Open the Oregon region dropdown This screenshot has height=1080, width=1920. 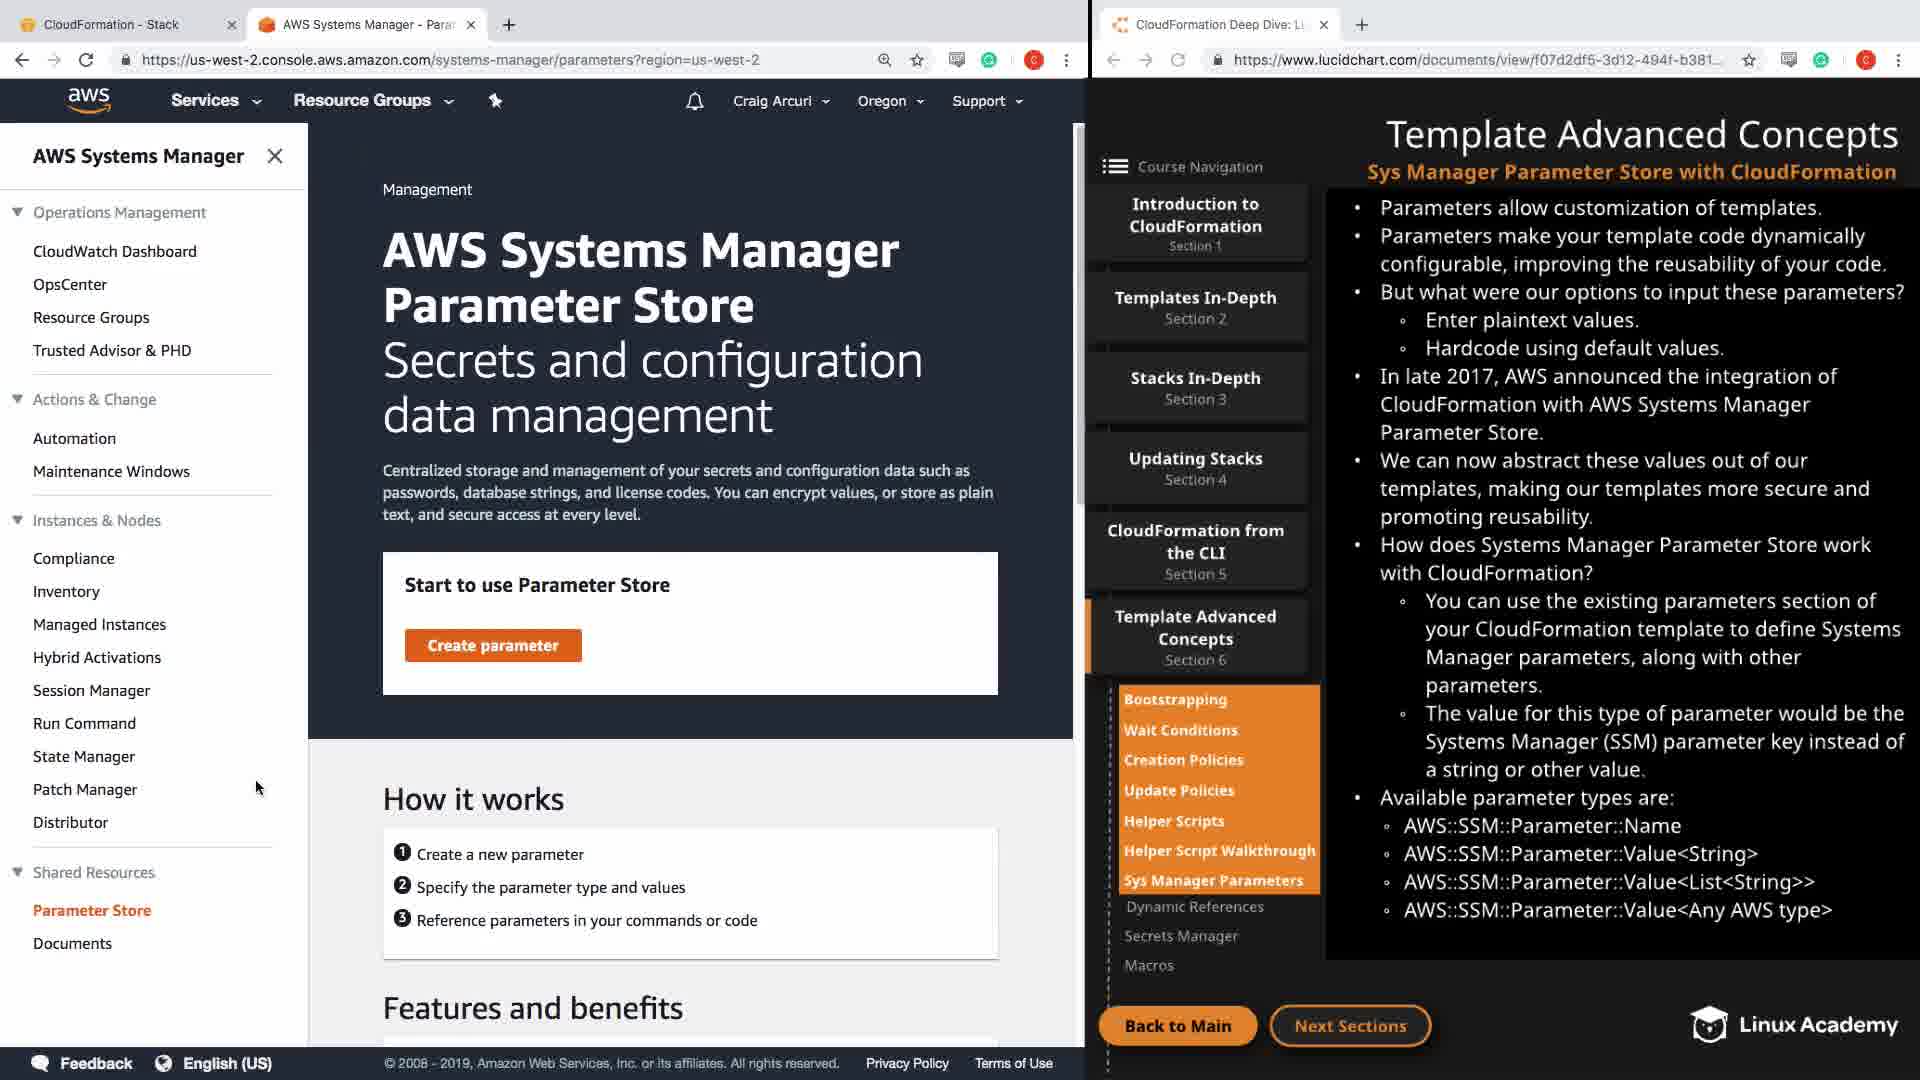(x=890, y=101)
